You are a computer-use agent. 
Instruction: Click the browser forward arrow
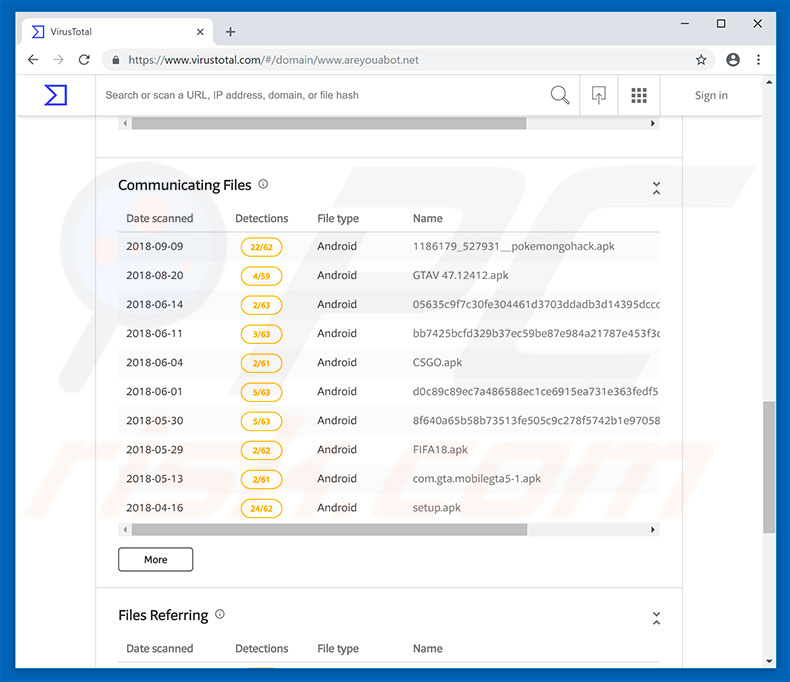coord(58,59)
